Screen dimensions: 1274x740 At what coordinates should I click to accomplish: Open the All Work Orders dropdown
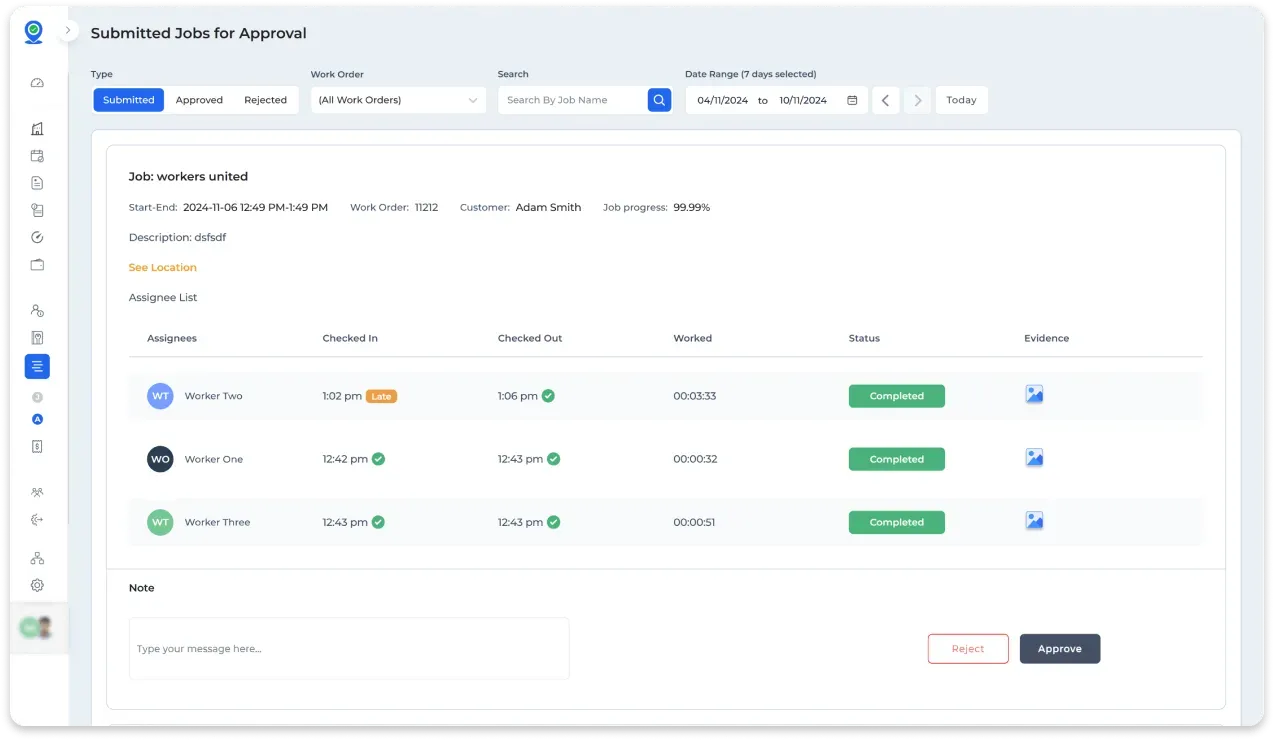[x=398, y=100]
